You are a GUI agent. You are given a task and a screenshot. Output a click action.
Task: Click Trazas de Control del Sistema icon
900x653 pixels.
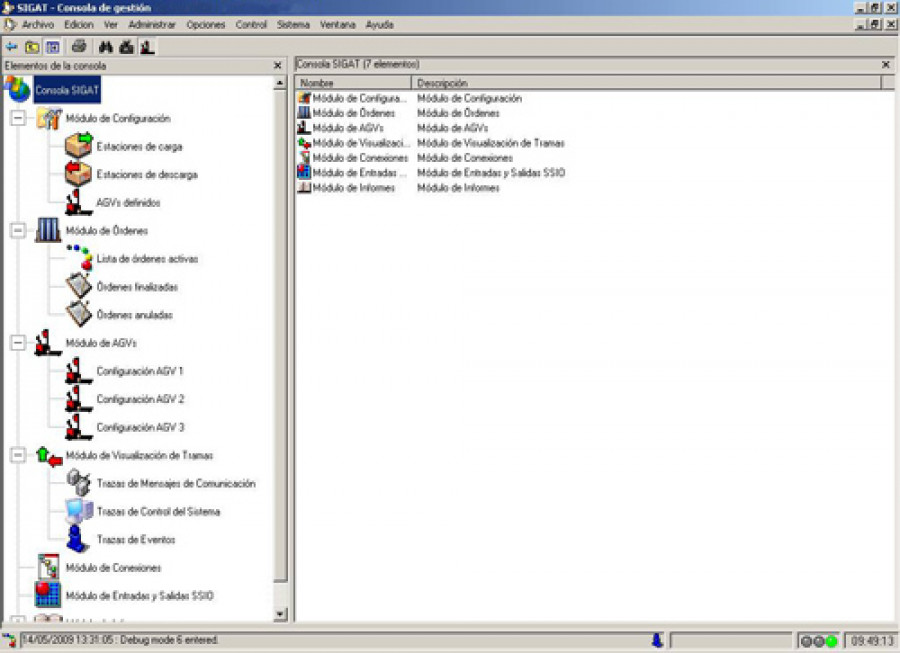tap(79, 511)
